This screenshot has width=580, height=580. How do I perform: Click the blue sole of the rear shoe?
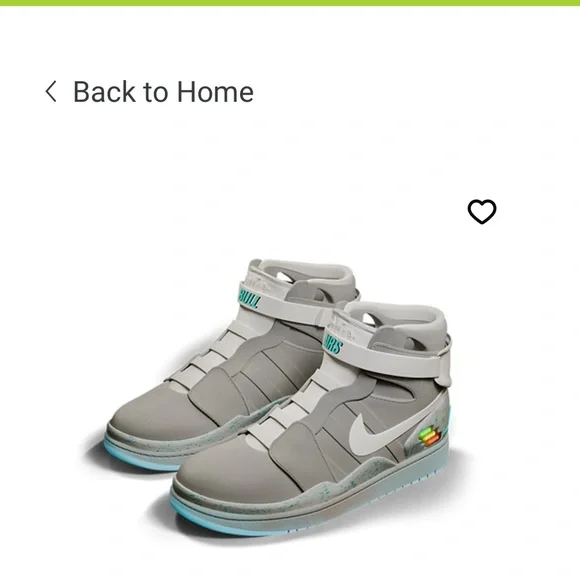(141, 457)
